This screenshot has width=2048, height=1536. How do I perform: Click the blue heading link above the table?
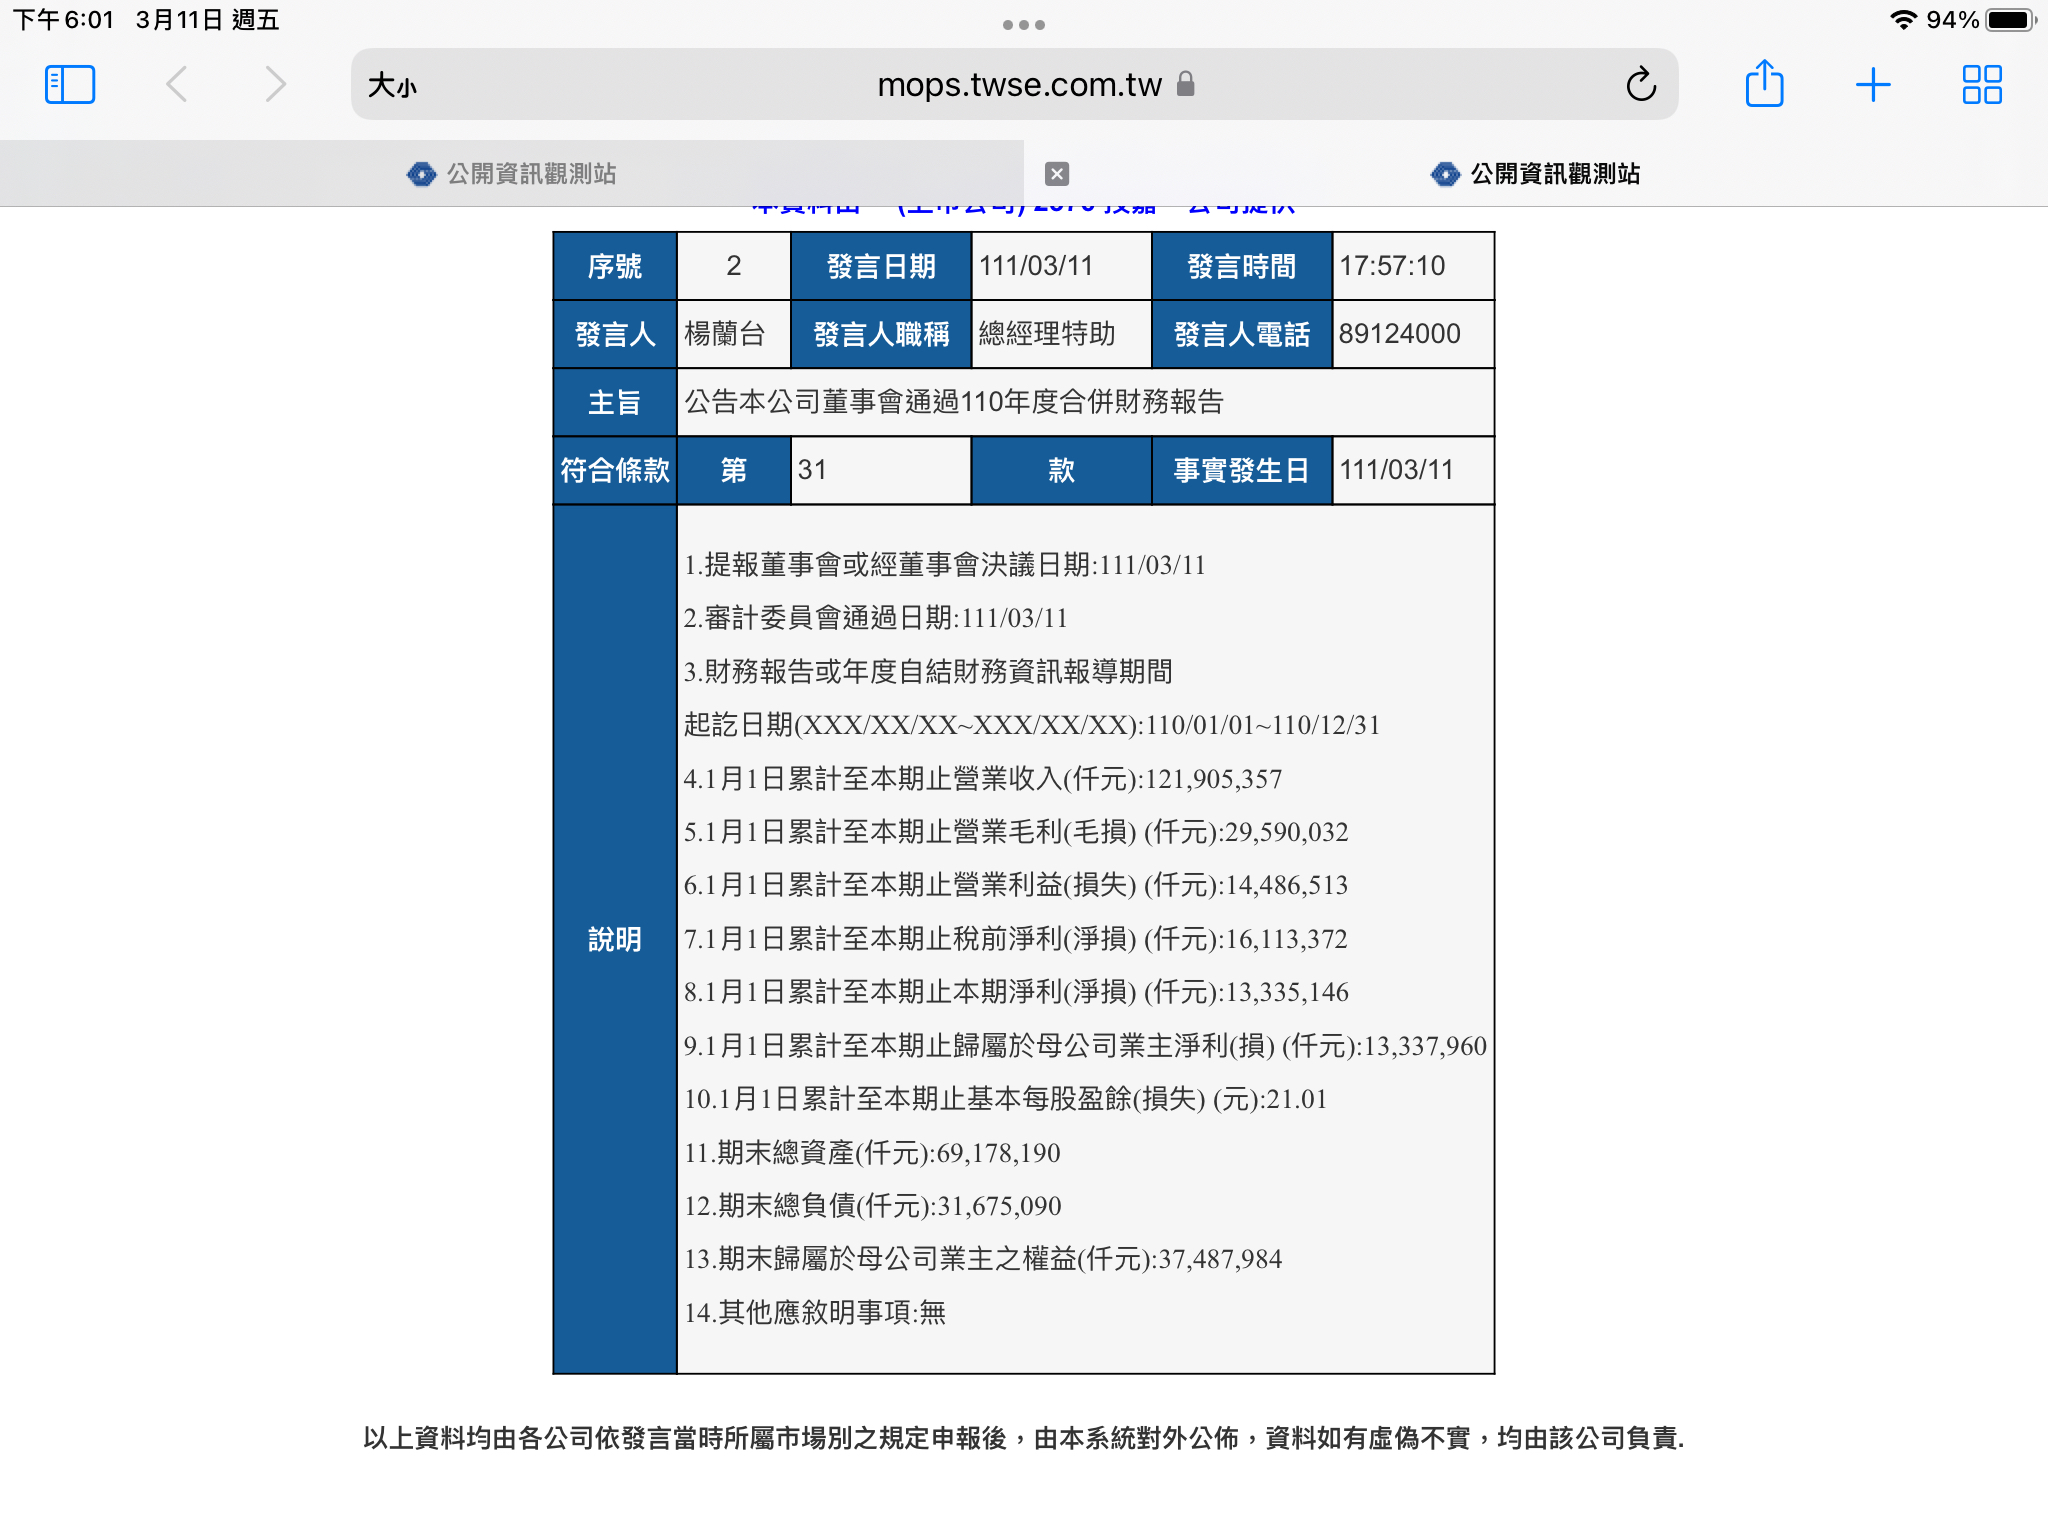pyautogui.click(x=1023, y=208)
